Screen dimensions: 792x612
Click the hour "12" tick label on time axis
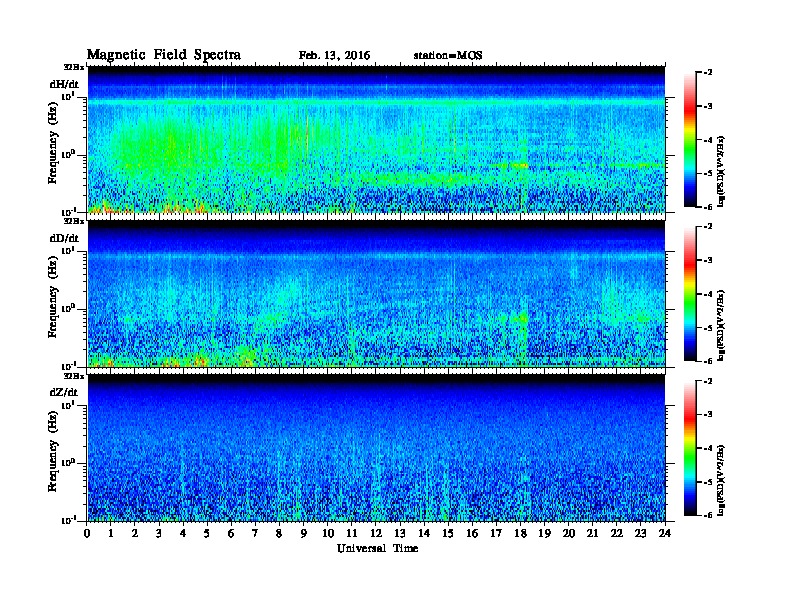(376, 534)
